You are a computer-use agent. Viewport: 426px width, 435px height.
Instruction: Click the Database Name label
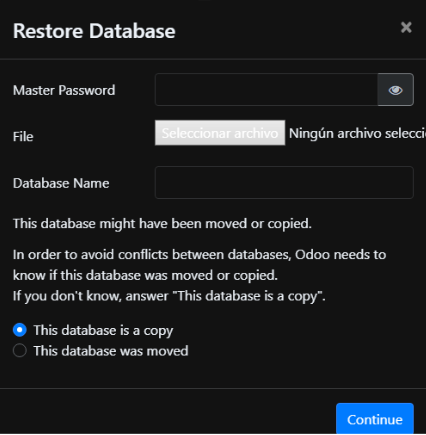pos(61,183)
